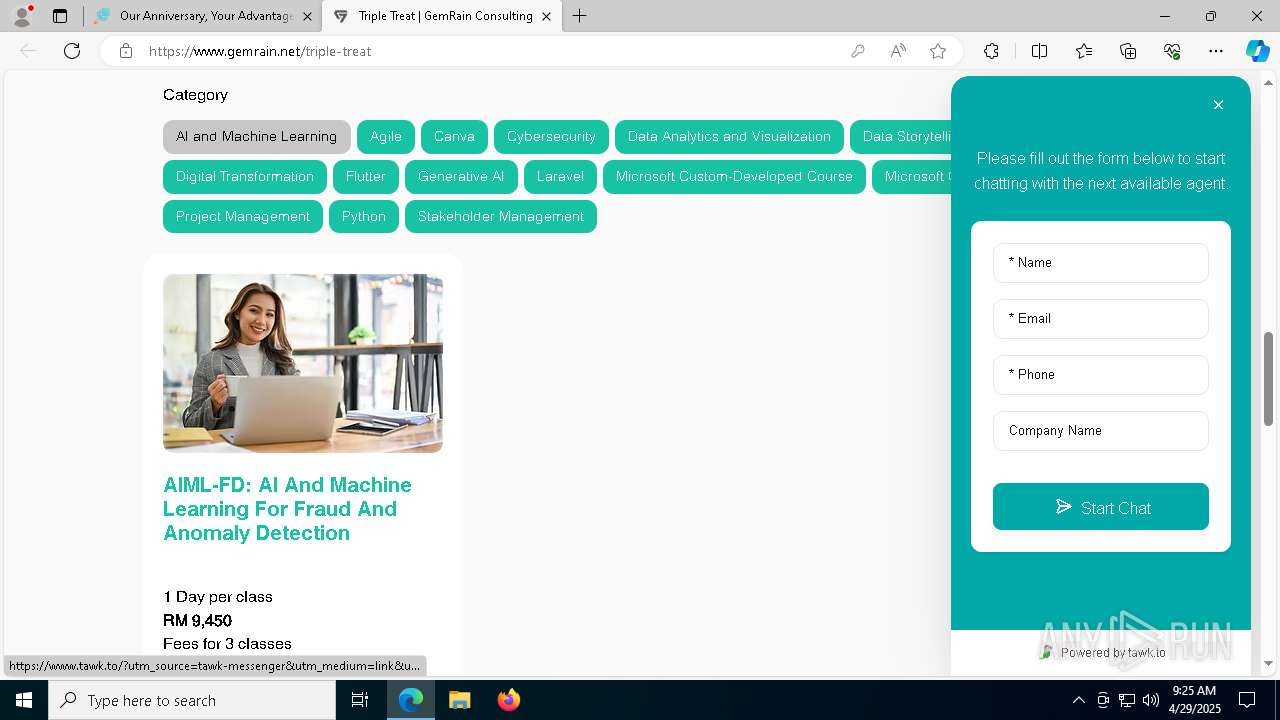
Task: Launch the Copilot sidebar icon
Action: pos(1257,51)
